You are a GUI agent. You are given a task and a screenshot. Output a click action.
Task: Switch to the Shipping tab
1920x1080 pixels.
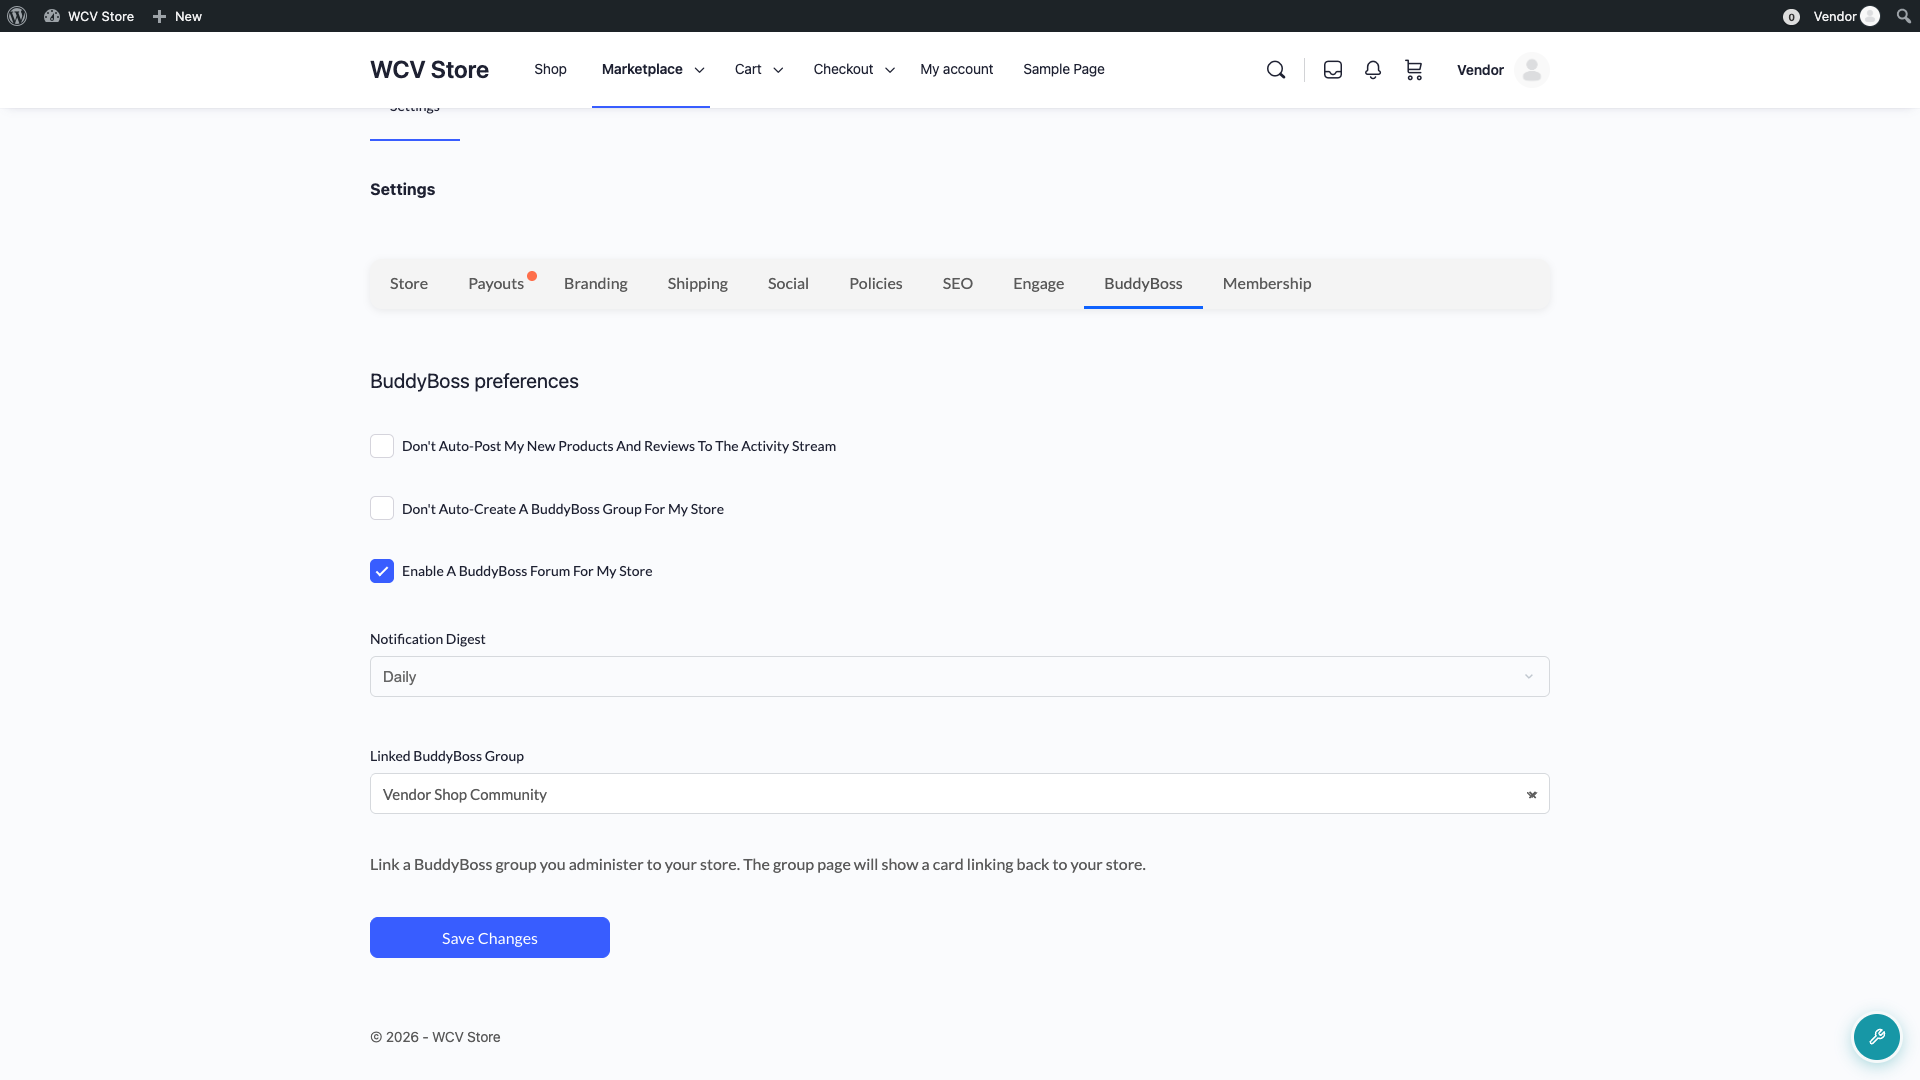click(x=698, y=284)
